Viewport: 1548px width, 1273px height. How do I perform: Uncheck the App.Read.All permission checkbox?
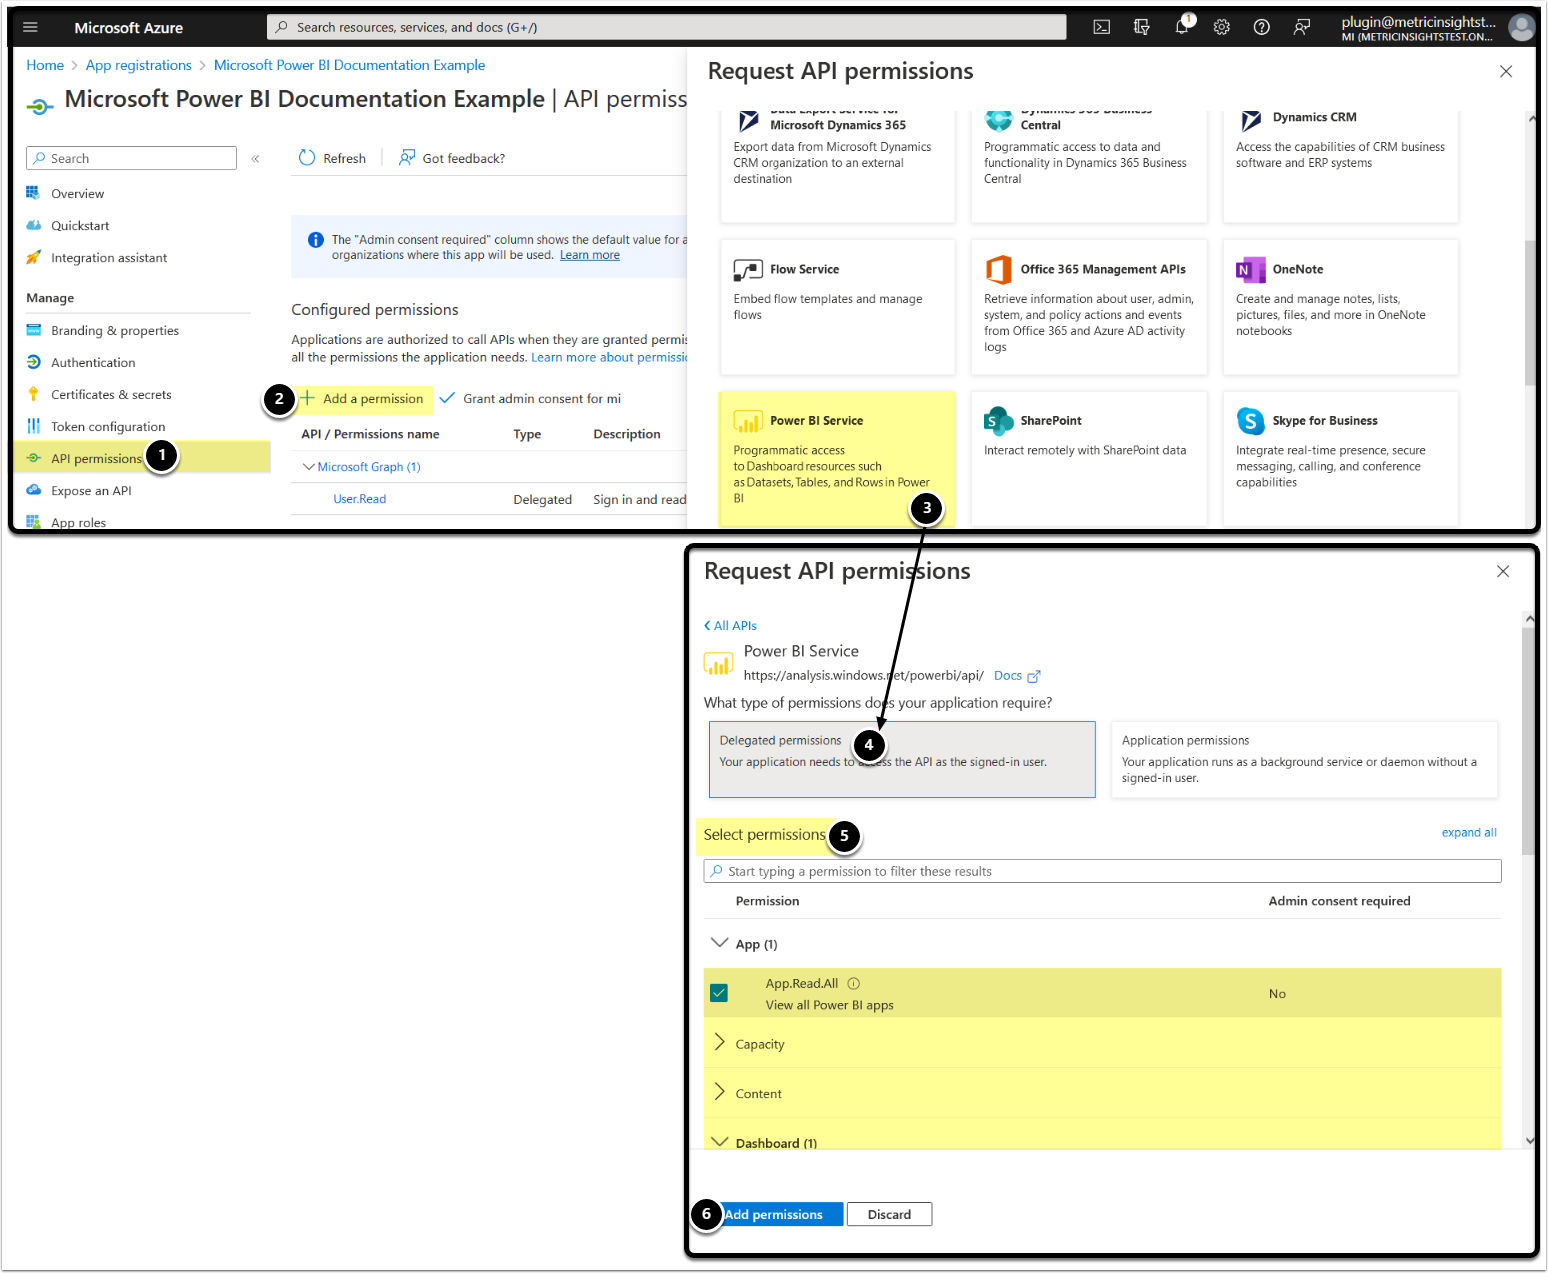click(x=719, y=993)
